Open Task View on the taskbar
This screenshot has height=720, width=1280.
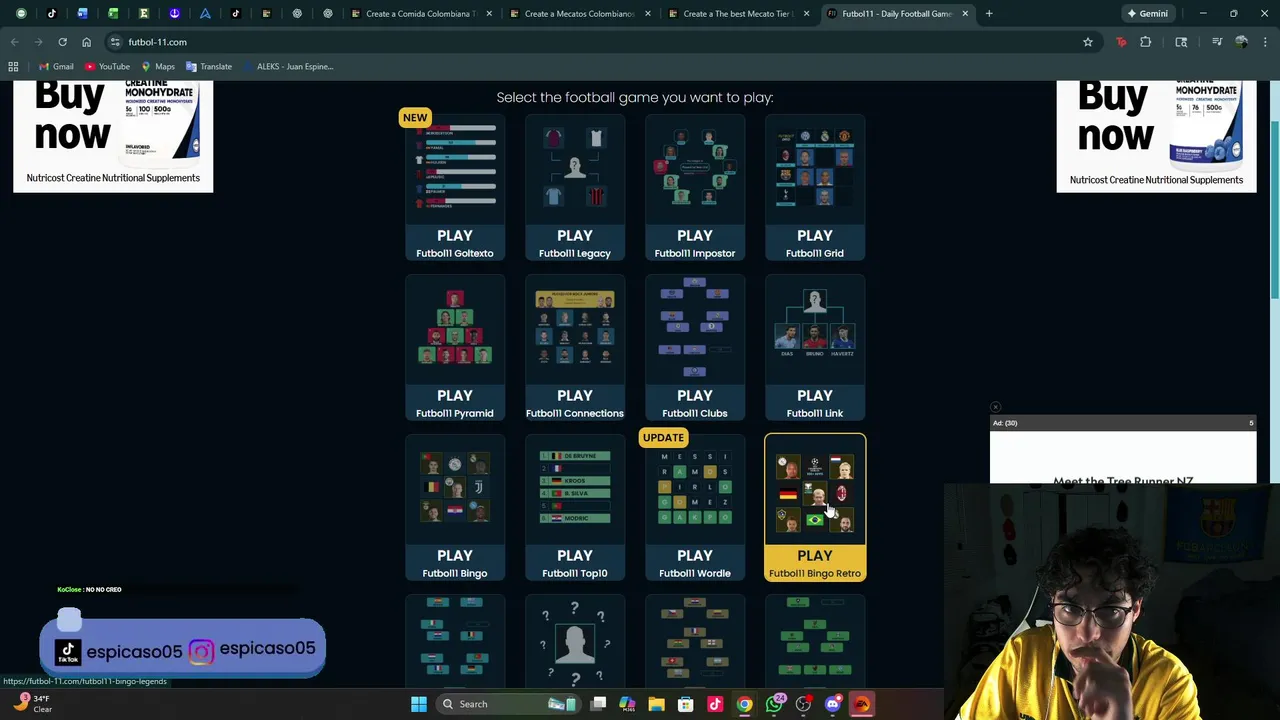598,704
